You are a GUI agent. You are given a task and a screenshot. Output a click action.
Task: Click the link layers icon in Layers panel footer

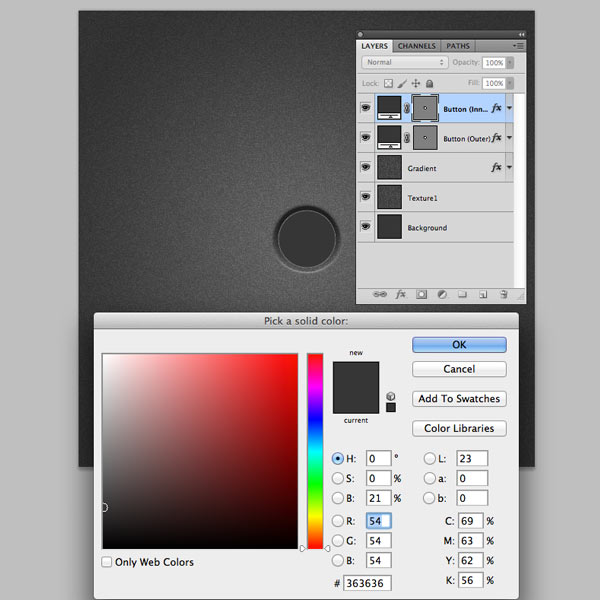380,294
